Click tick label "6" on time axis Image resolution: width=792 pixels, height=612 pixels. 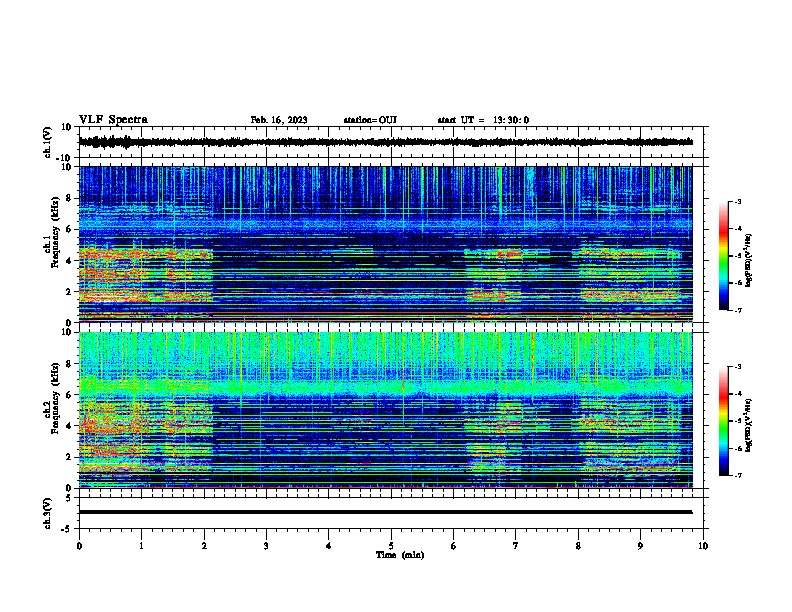tap(454, 546)
